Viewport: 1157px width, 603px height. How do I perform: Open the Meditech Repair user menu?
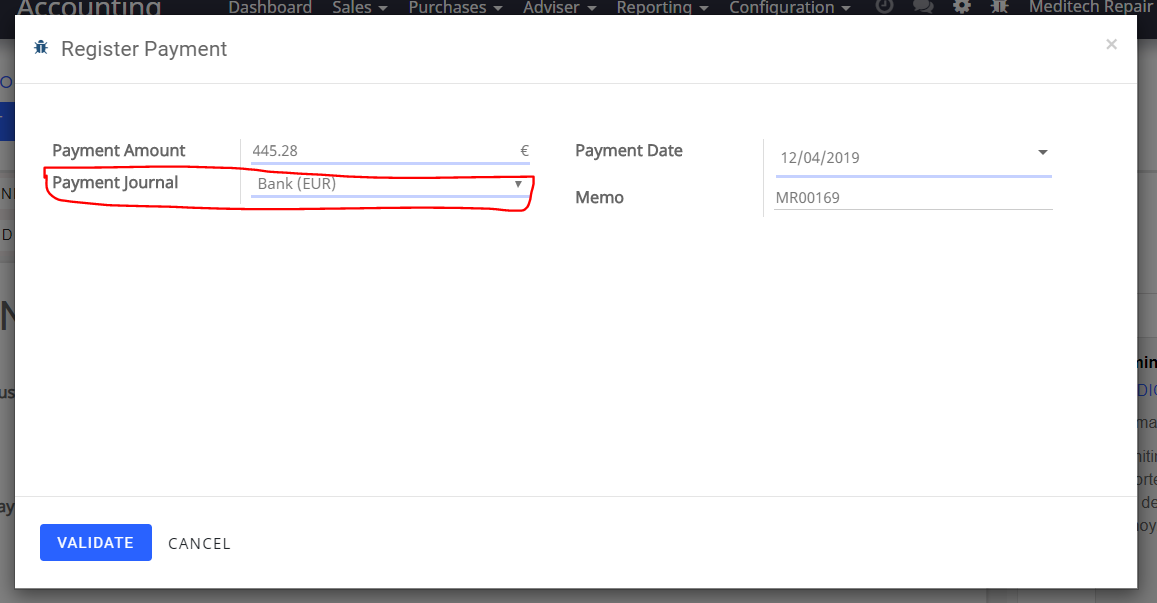1091,7
